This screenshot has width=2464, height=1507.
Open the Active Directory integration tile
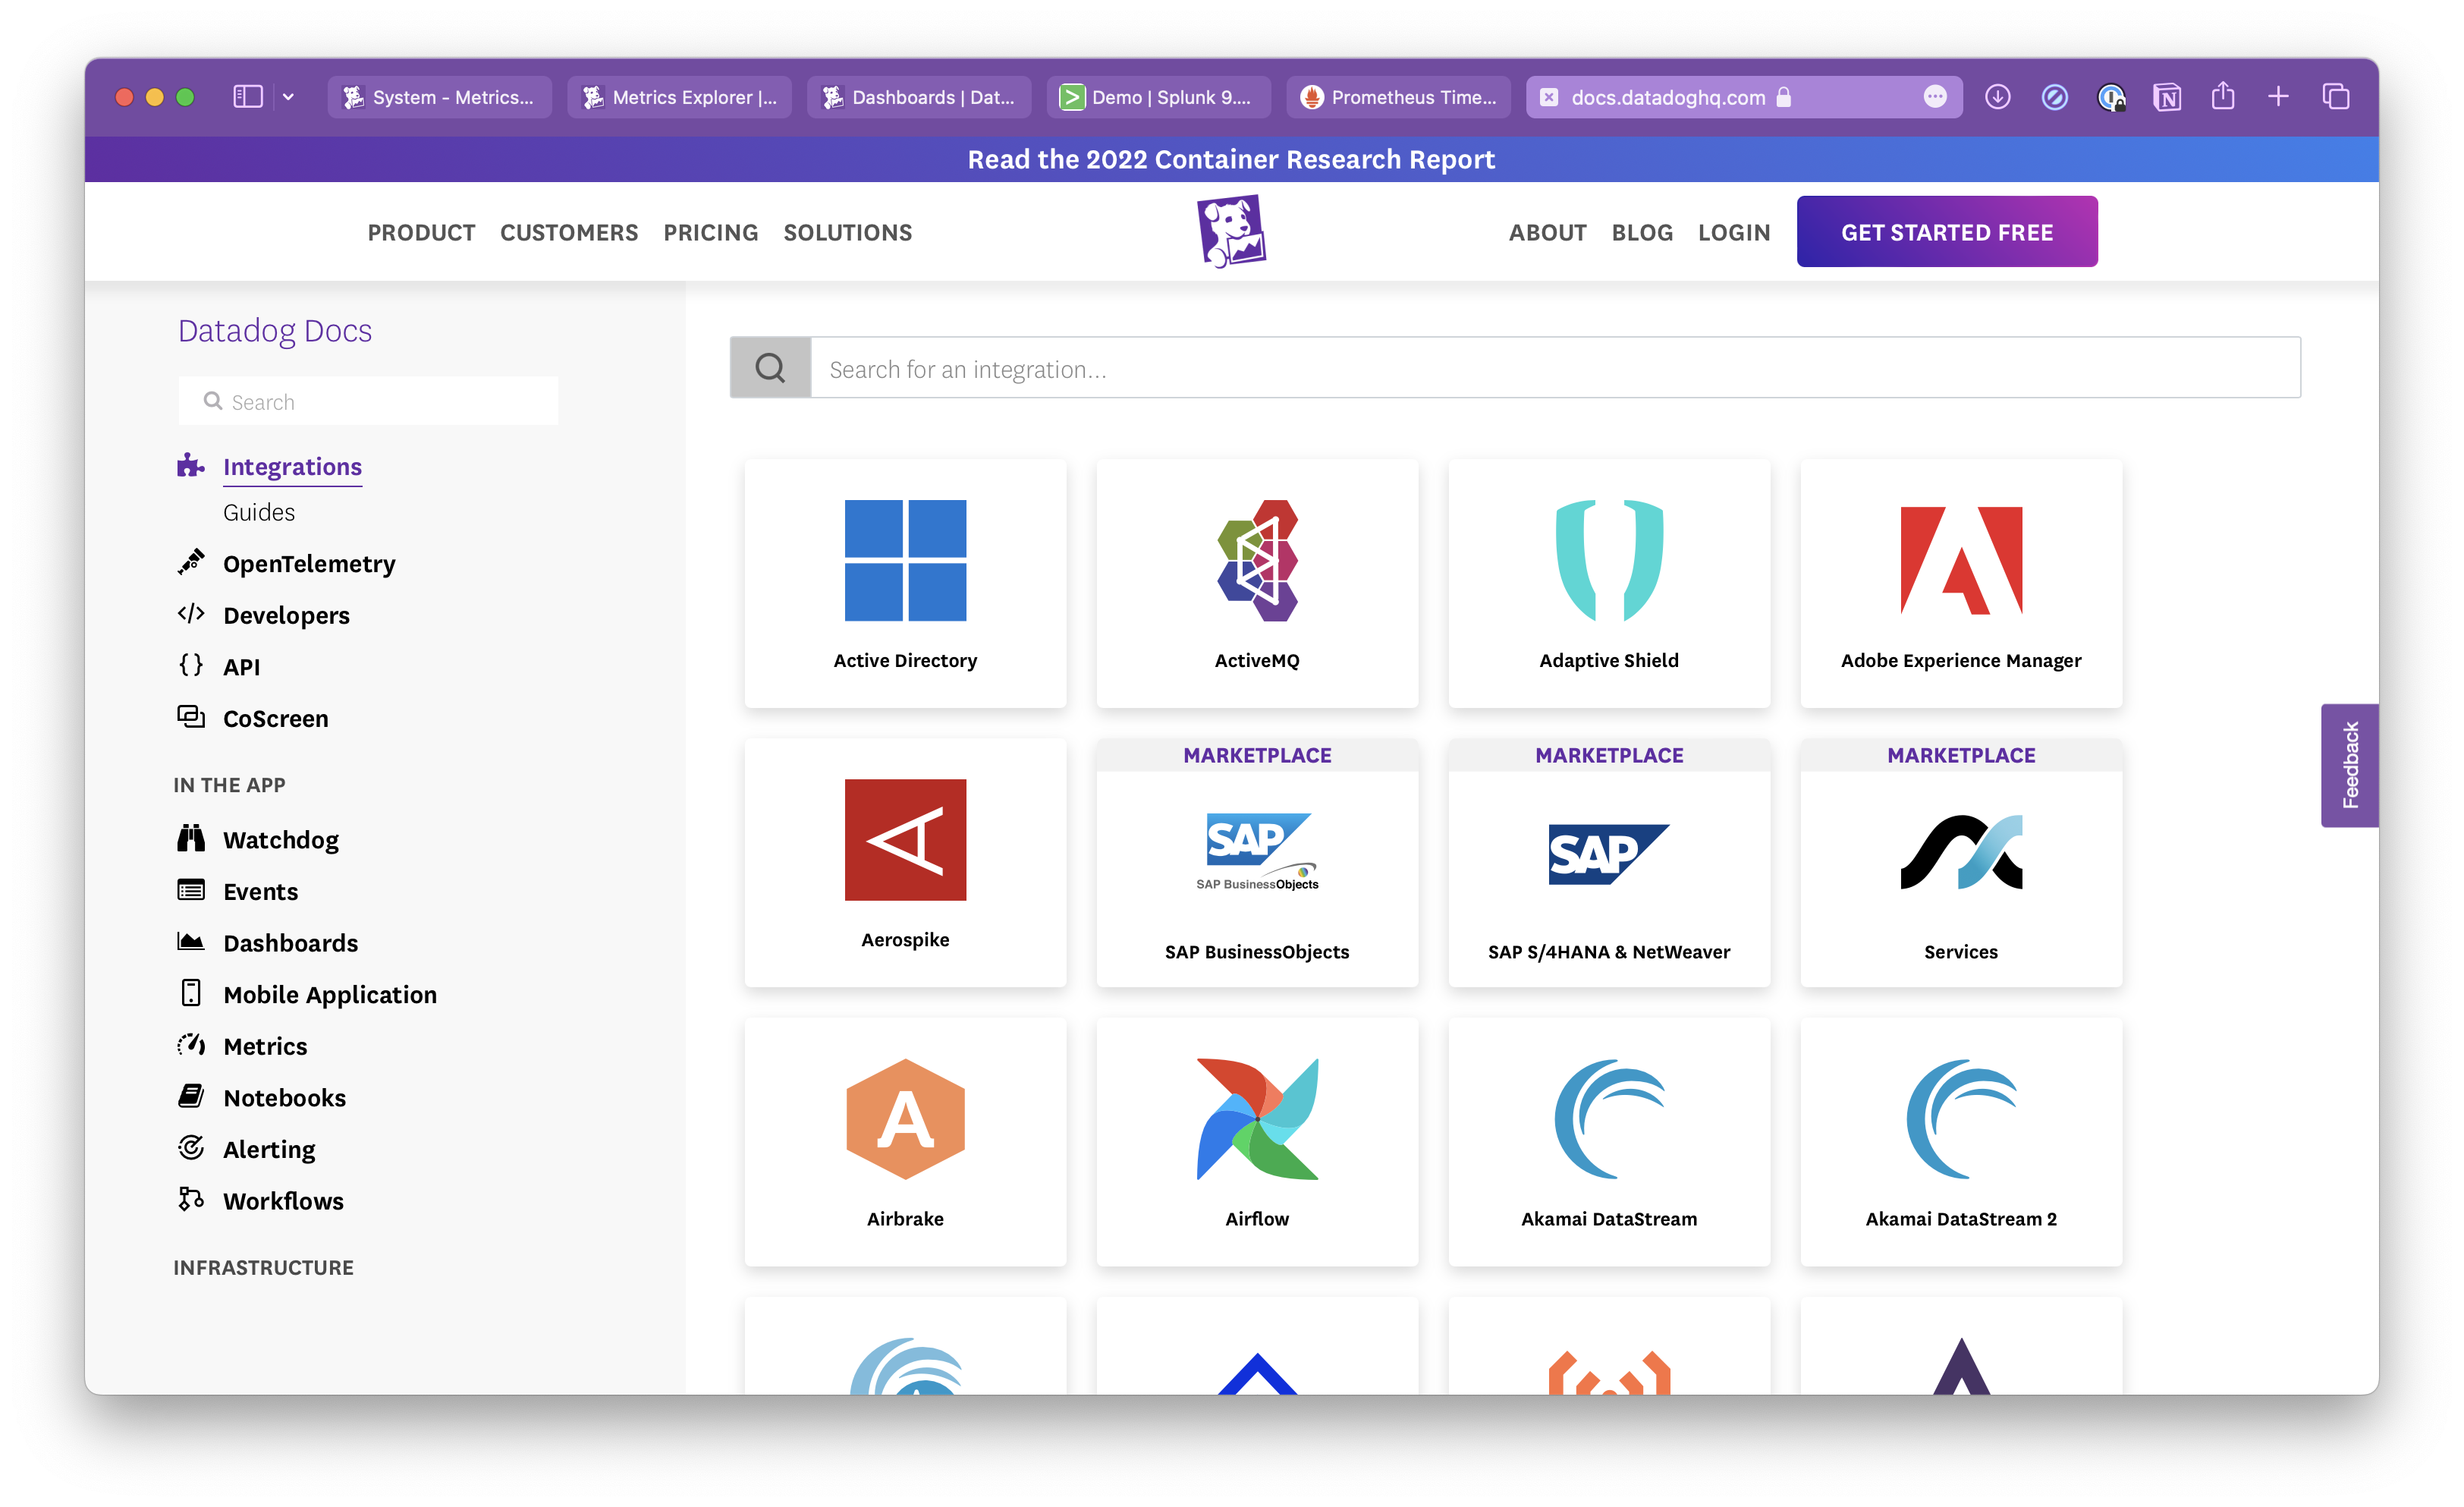pos(905,583)
